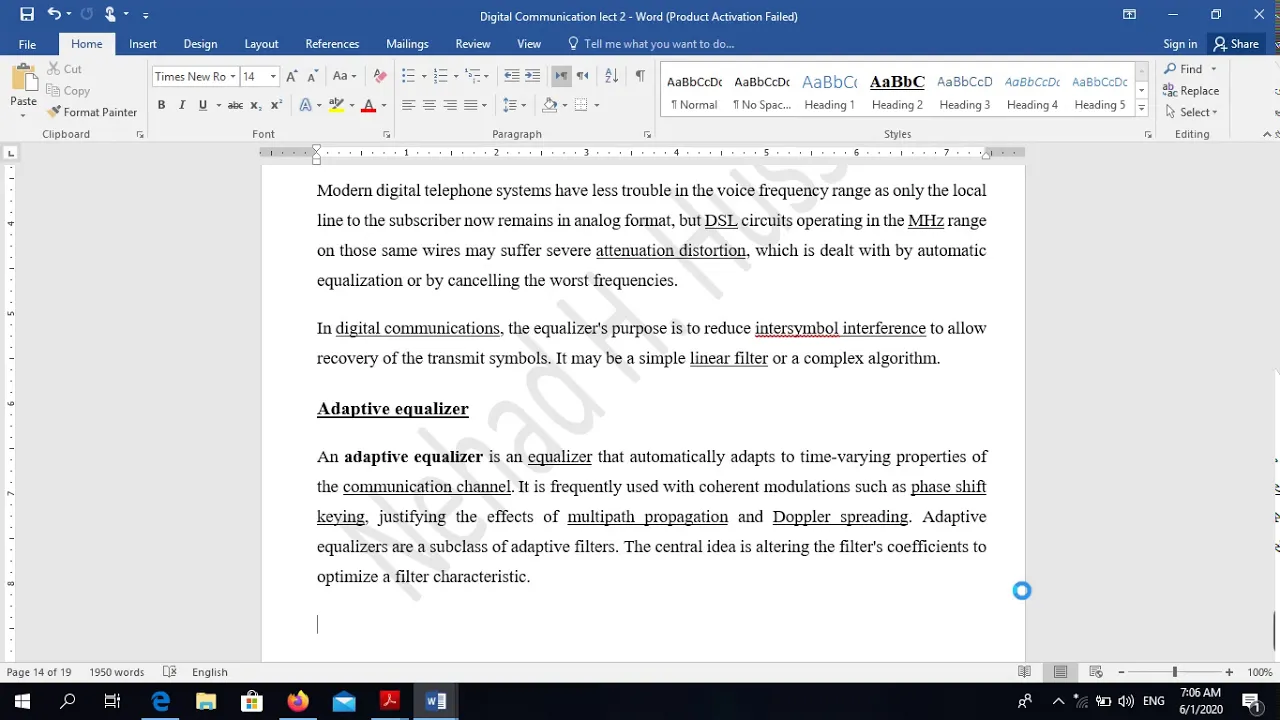1280x720 pixels.
Task: Click the Format Painter brush
Action: click(x=92, y=112)
